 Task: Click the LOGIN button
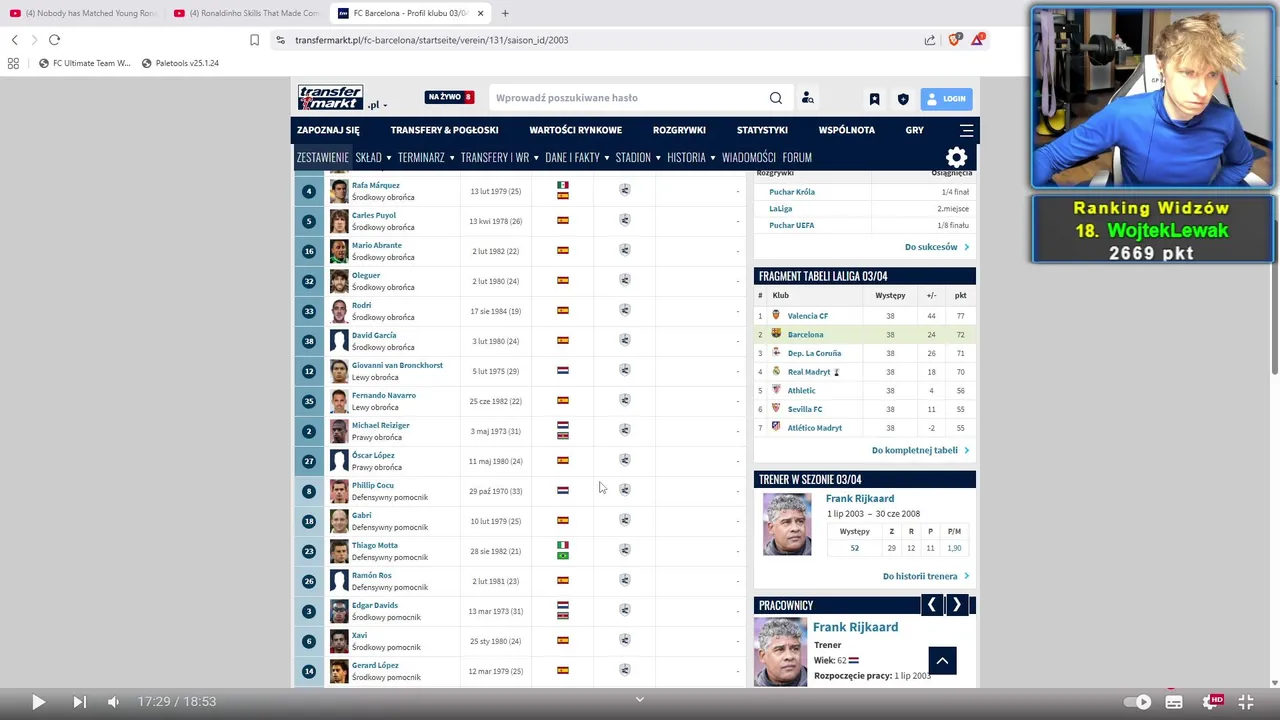(x=946, y=99)
